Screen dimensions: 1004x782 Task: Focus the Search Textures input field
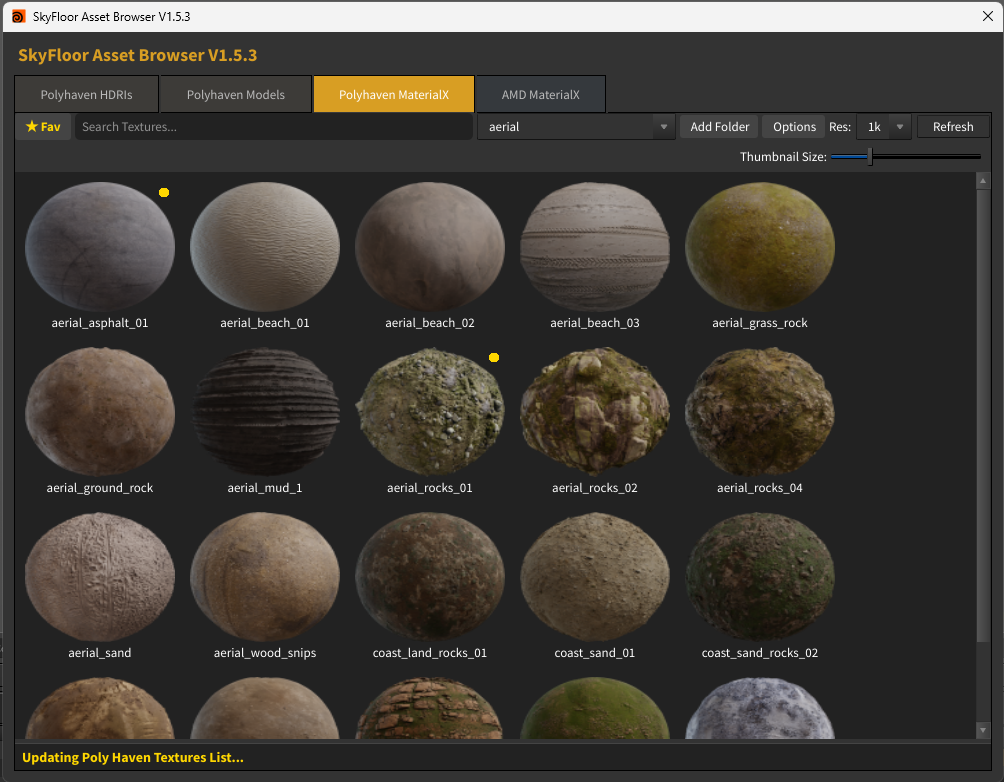coord(273,127)
